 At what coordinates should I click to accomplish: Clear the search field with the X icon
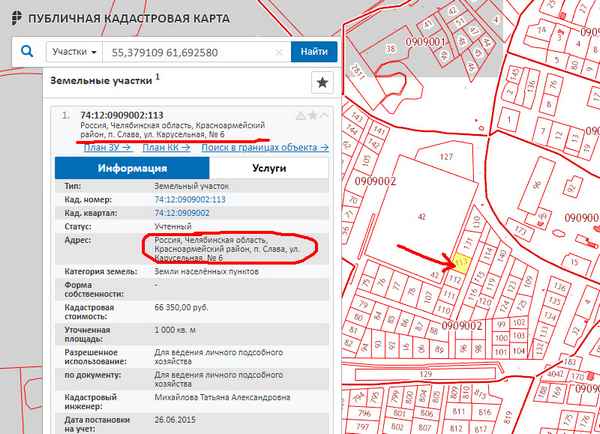click(x=279, y=51)
